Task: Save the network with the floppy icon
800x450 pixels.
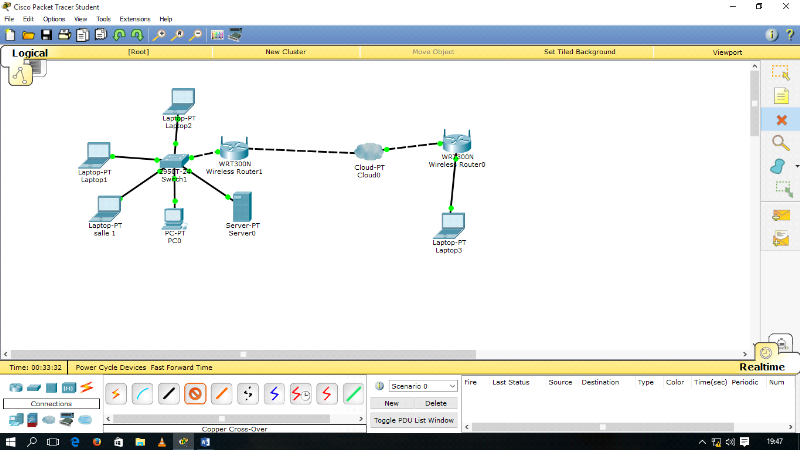Action: [46, 35]
